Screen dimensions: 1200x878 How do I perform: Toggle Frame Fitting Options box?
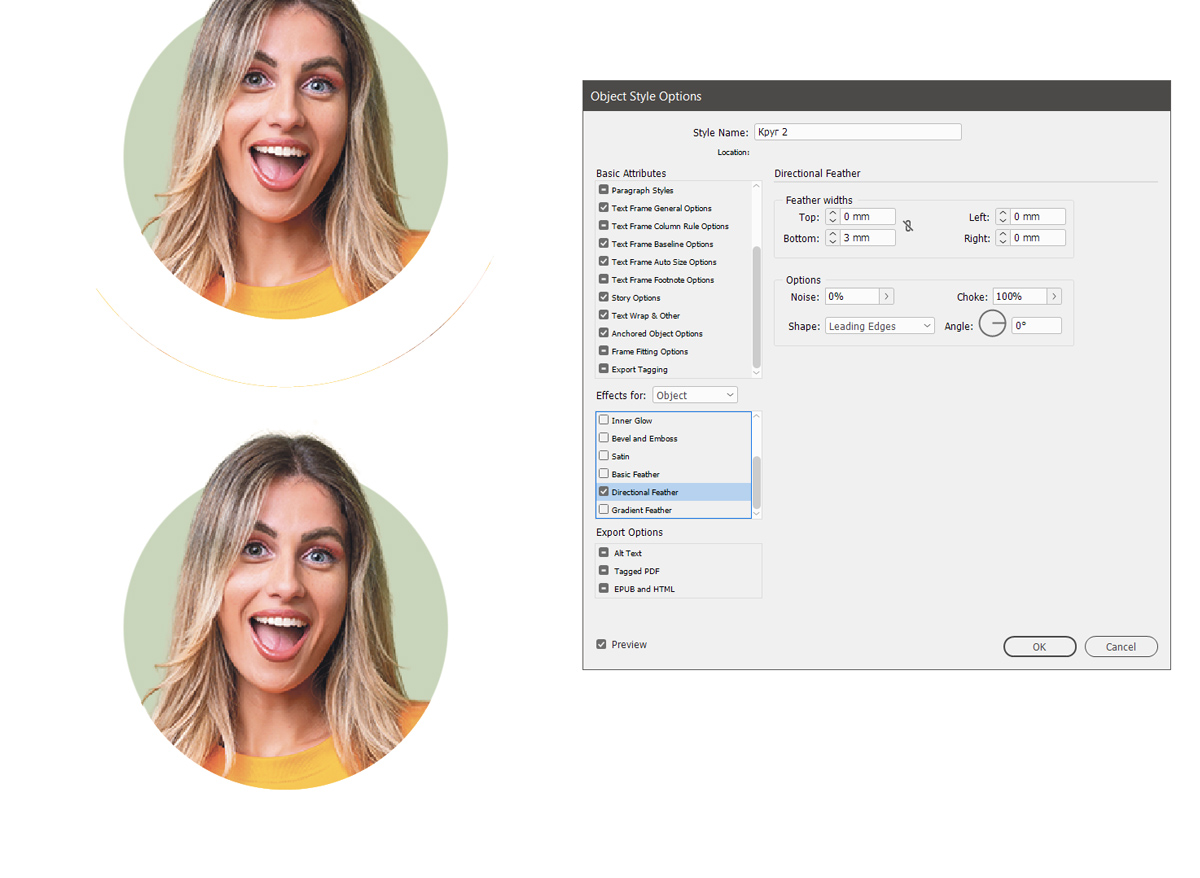pyautogui.click(x=604, y=352)
